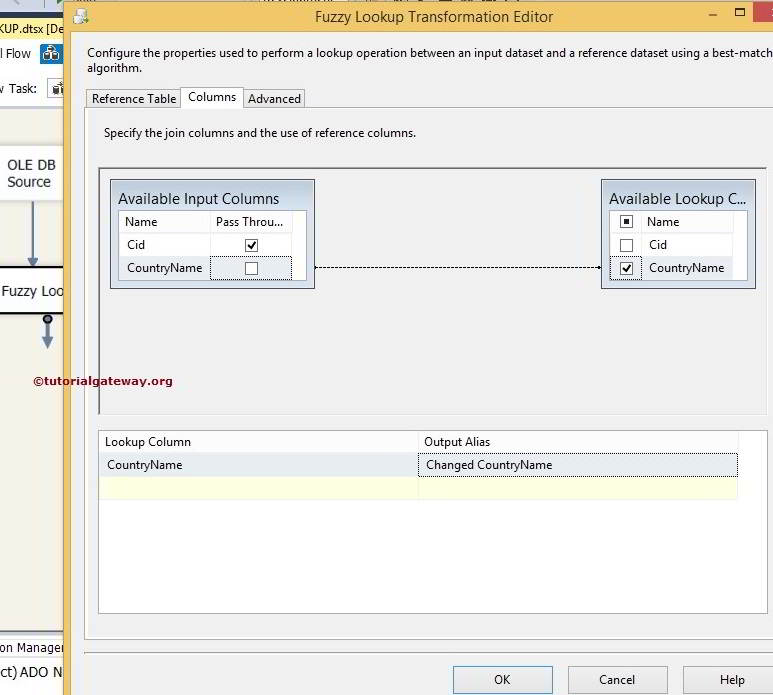Click OK to confirm the transformation
Screen dimensions: 773x695
pyautogui.click(x=502, y=680)
